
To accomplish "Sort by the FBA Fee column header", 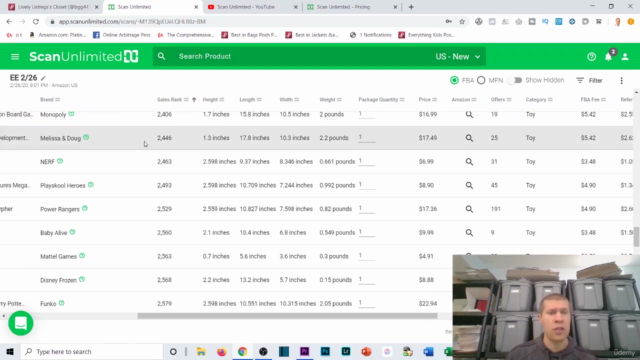I will click(590, 100).
